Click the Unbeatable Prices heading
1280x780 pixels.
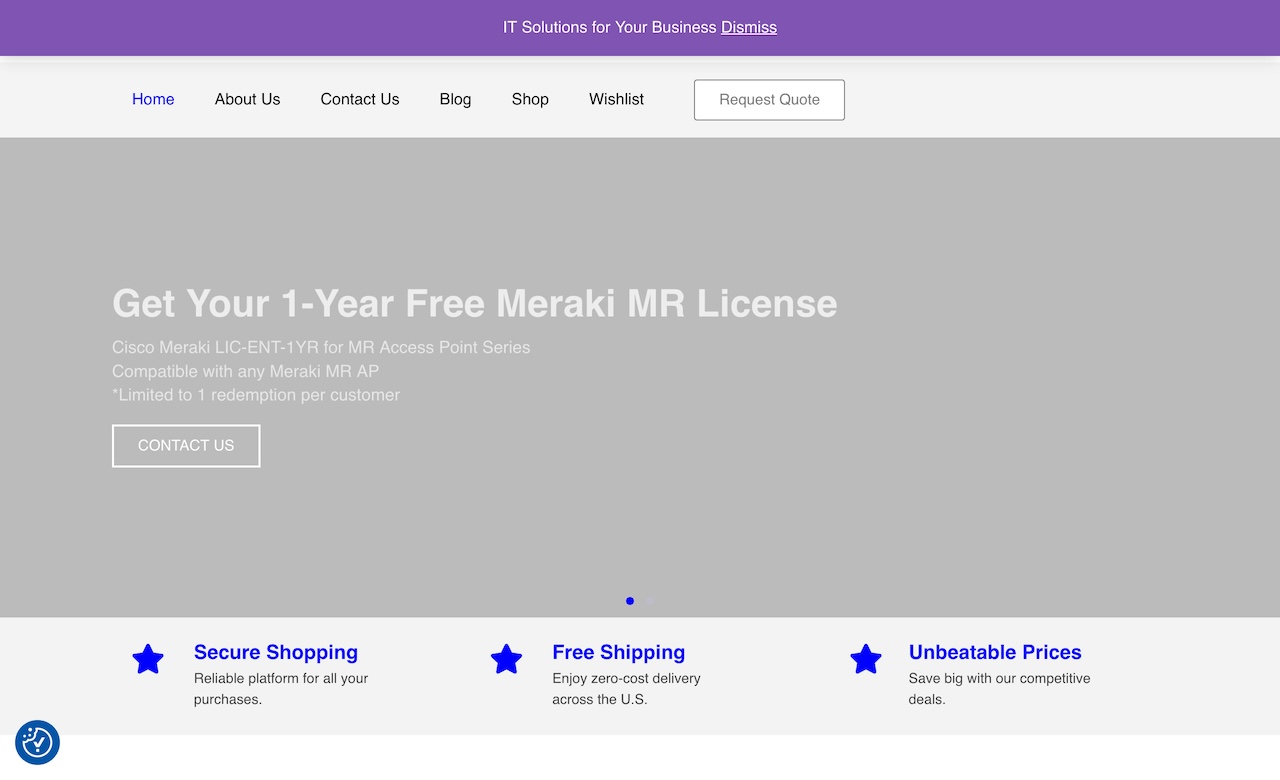(x=995, y=652)
